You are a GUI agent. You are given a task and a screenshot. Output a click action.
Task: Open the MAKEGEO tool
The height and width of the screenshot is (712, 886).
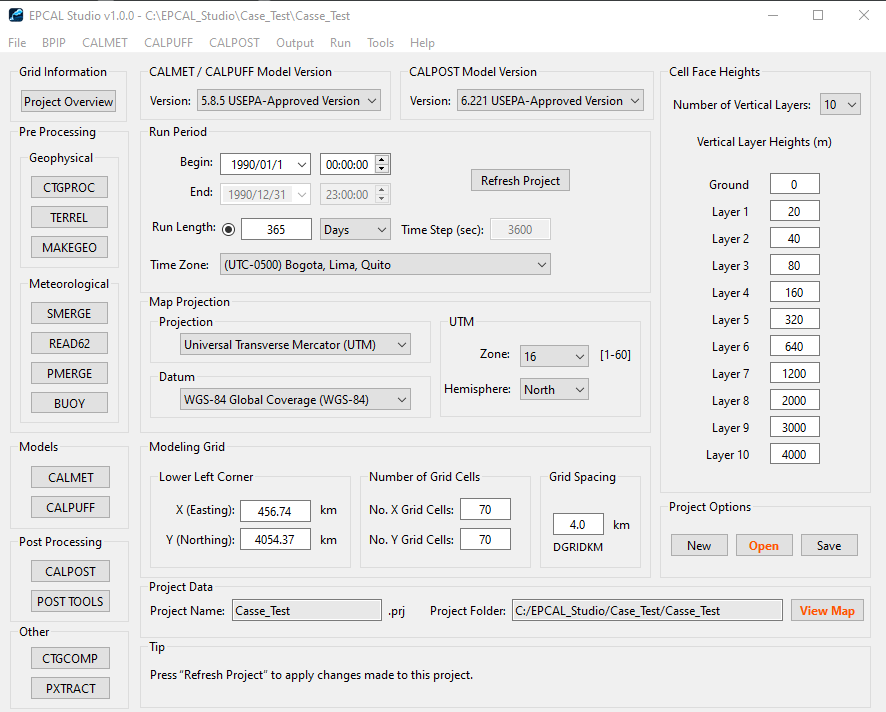pos(69,248)
